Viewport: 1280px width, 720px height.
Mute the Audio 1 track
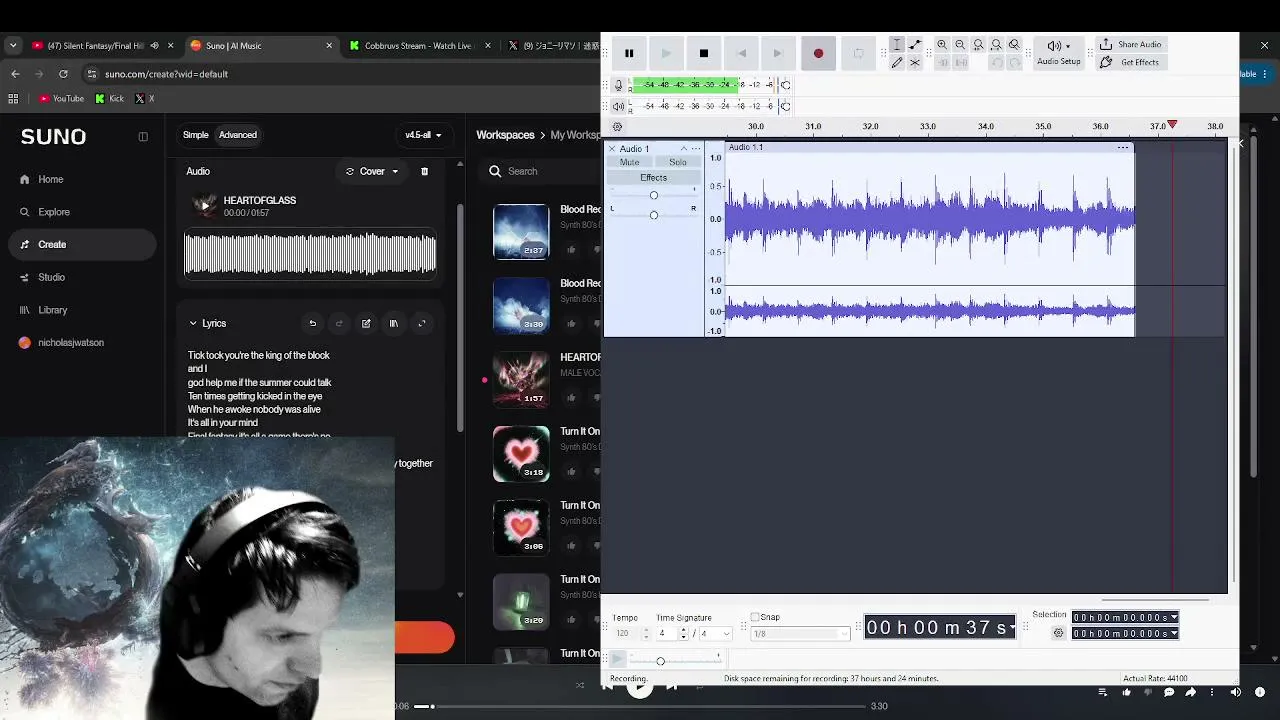click(629, 162)
